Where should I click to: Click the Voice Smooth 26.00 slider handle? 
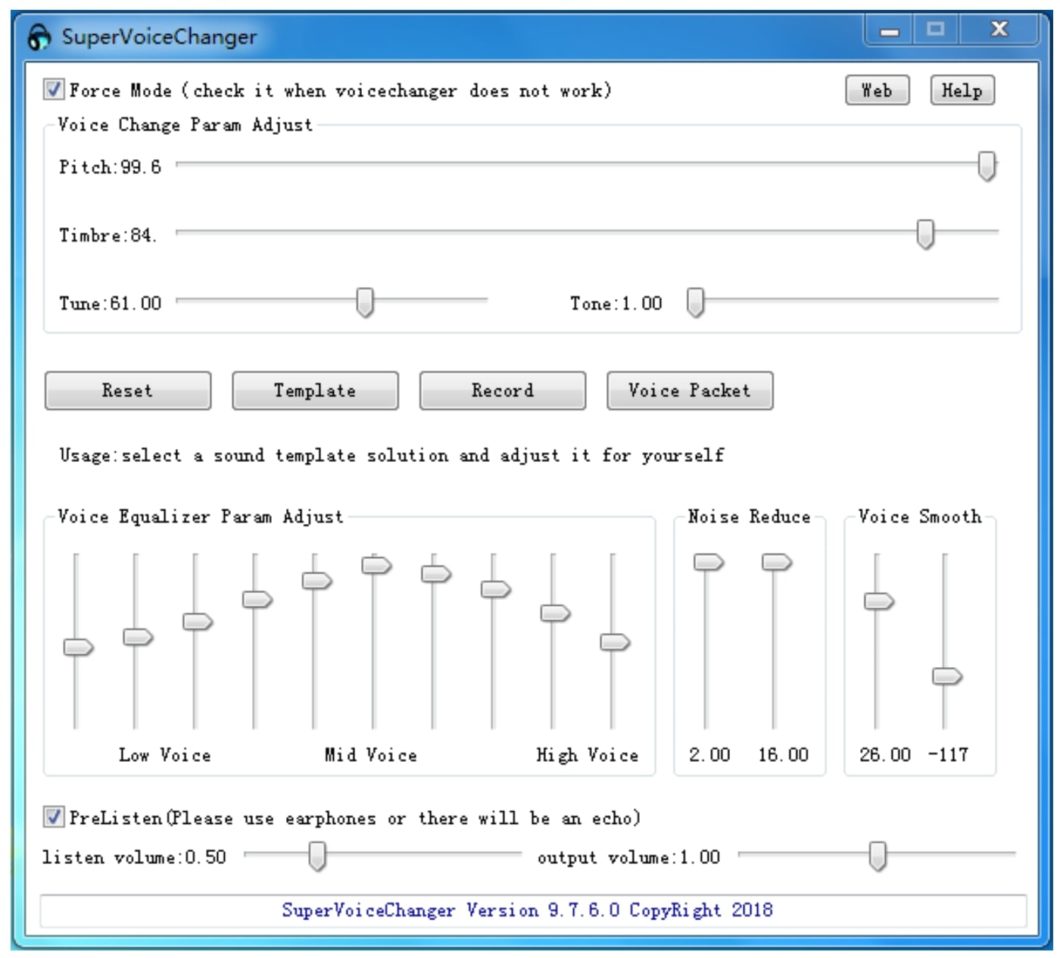click(879, 601)
